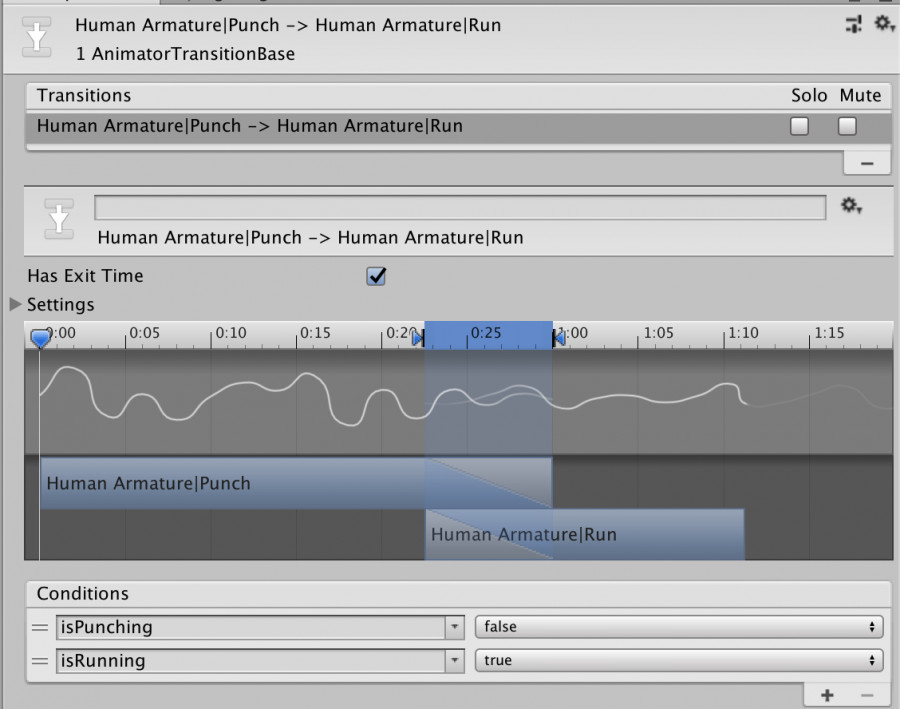Click the transition start marker arrow on the timeline

click(x=418, y=338)
